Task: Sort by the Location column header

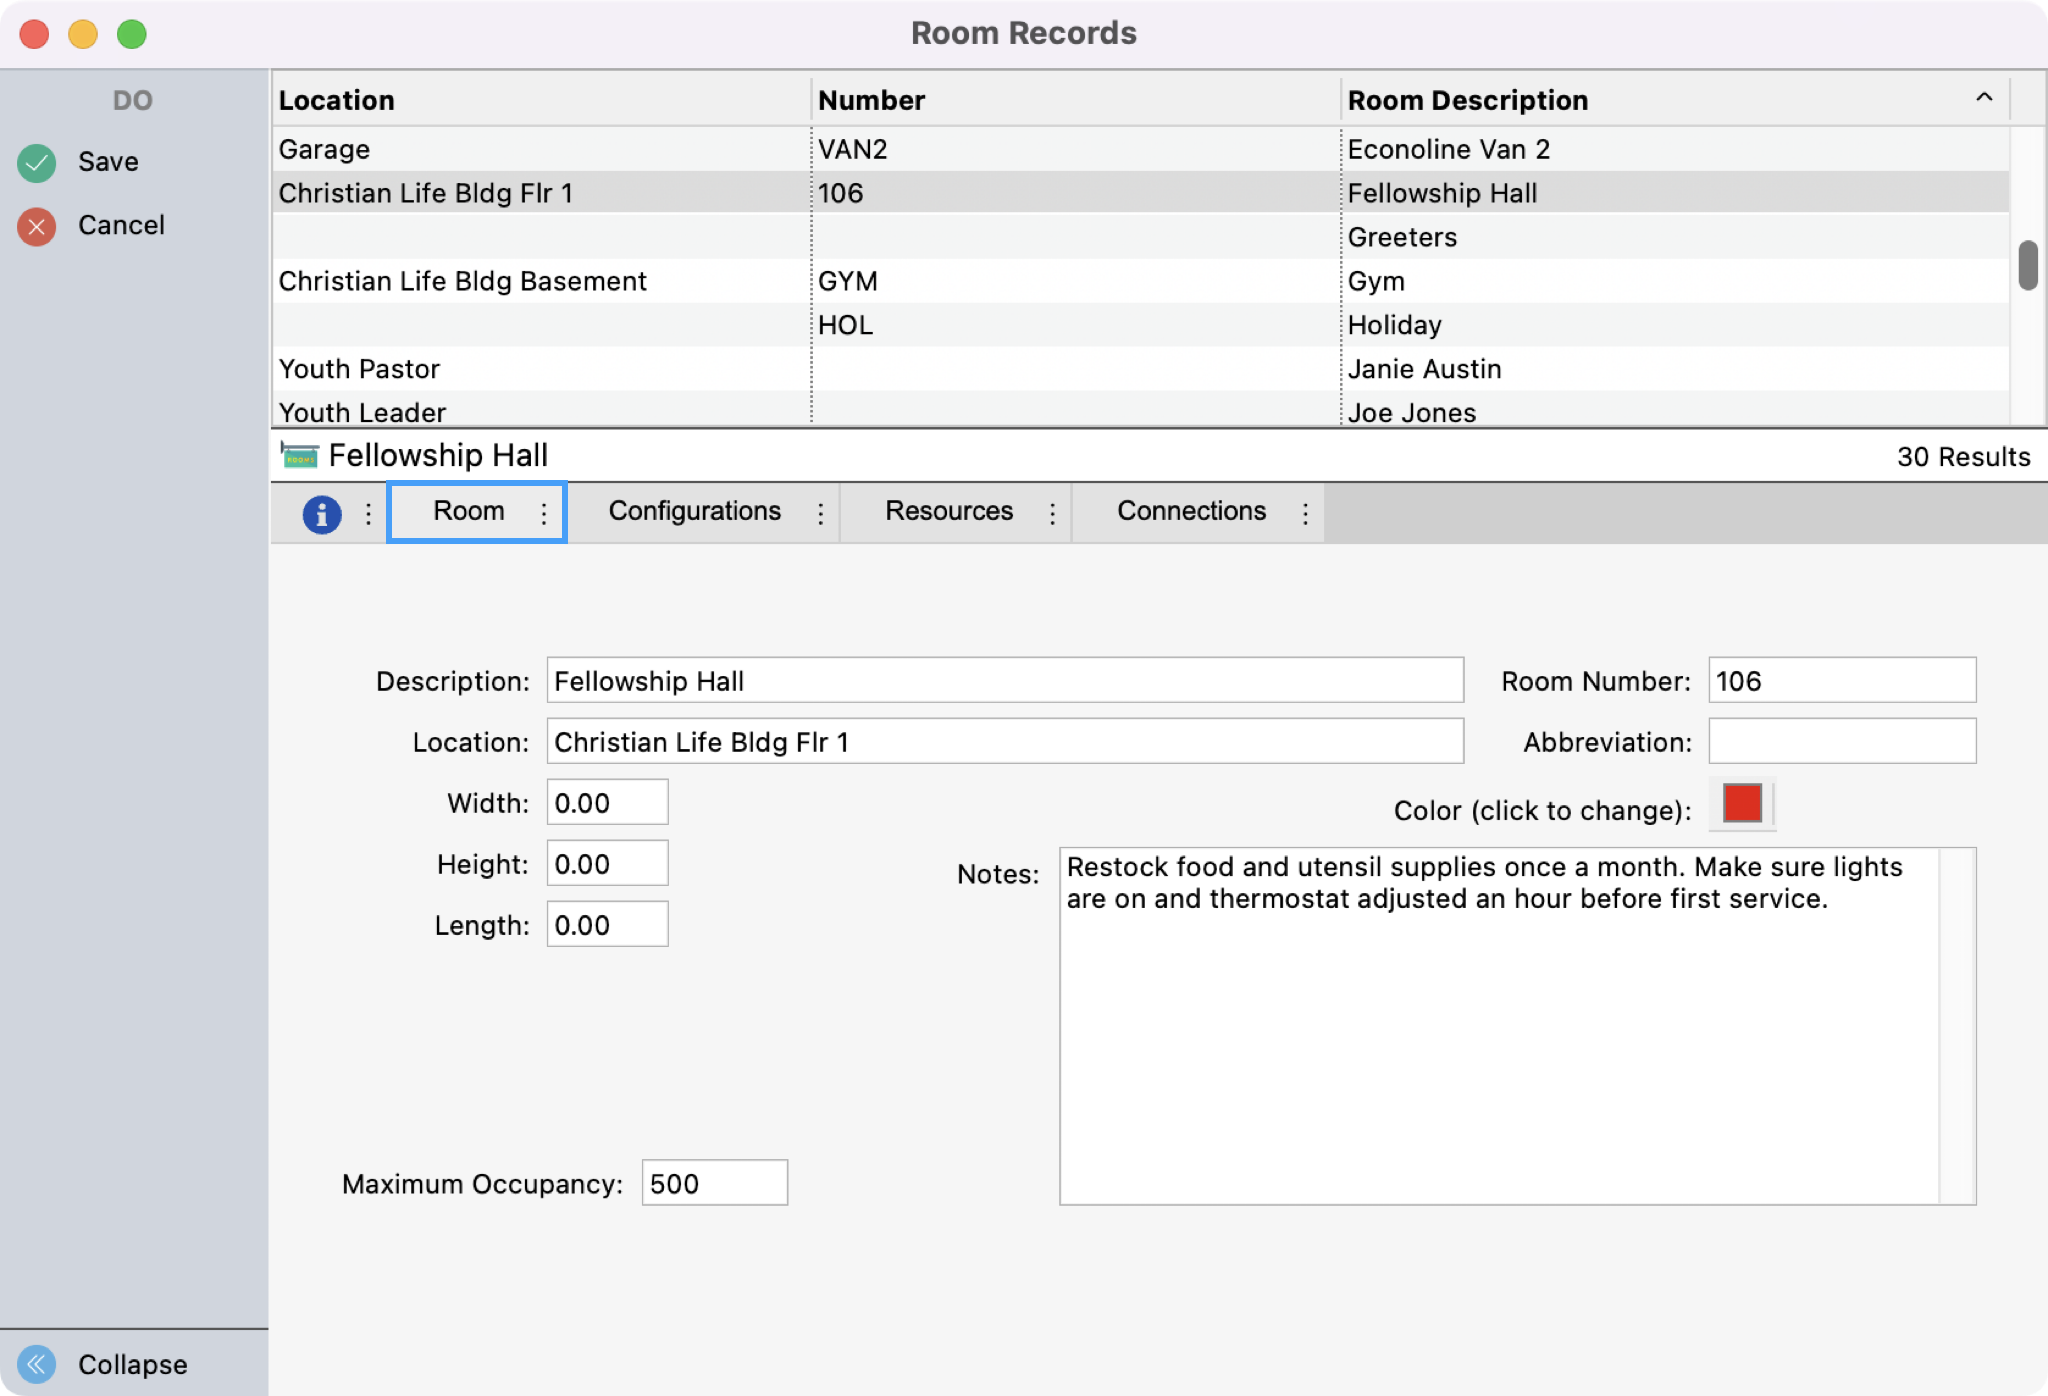Action: click(337, 101)
